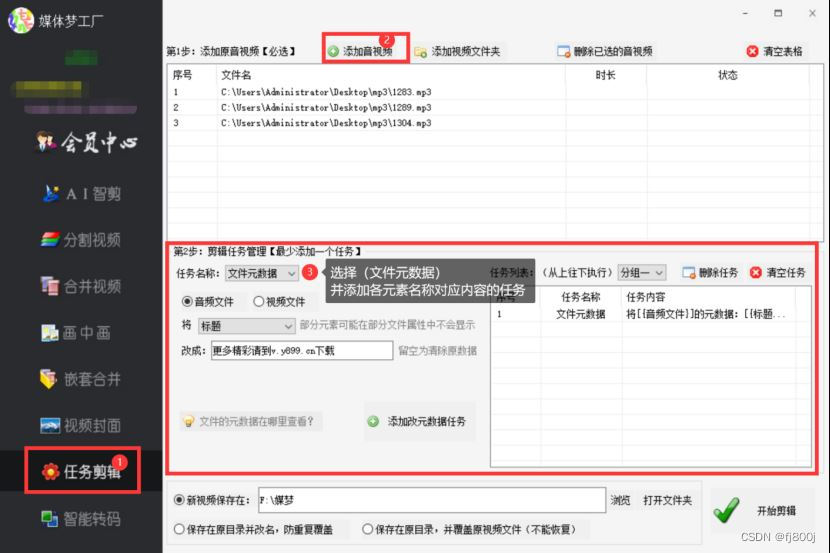This screenshot has width=830, height=553.
Task: Open the 分组一 group dropdown
Action: 642,273
